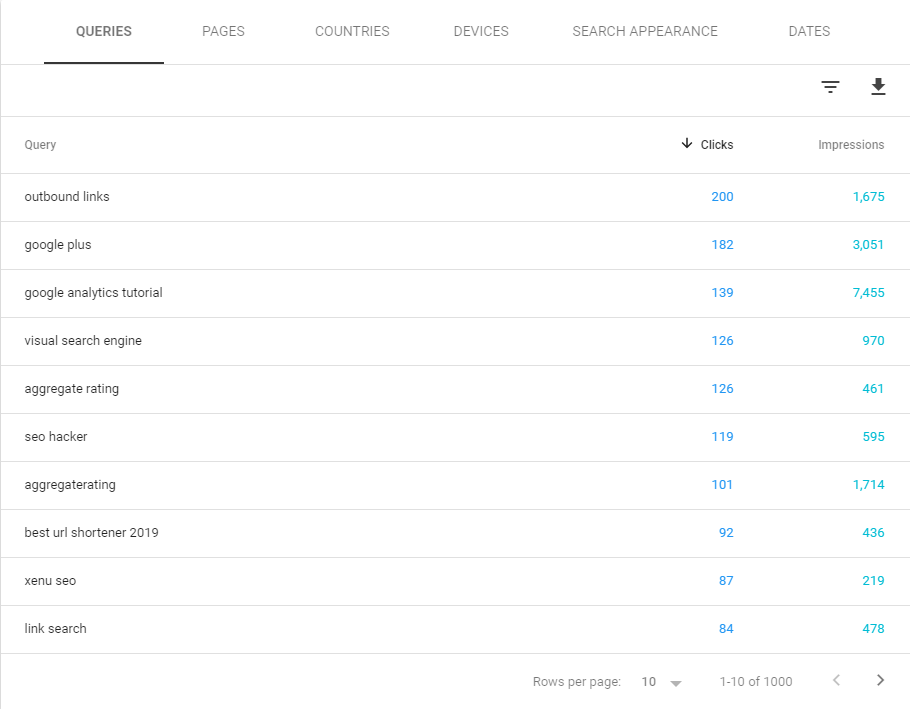Switch to the Countries tab

point(352,31)
